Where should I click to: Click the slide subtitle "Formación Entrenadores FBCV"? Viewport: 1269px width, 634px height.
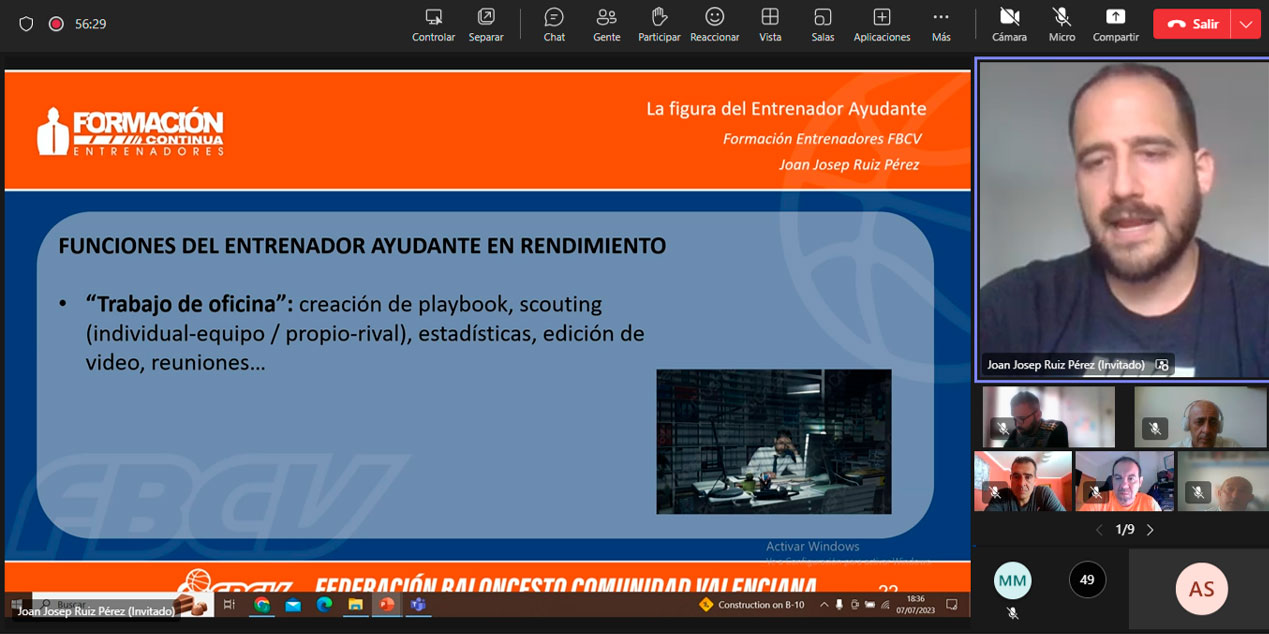tap(822, 139)
